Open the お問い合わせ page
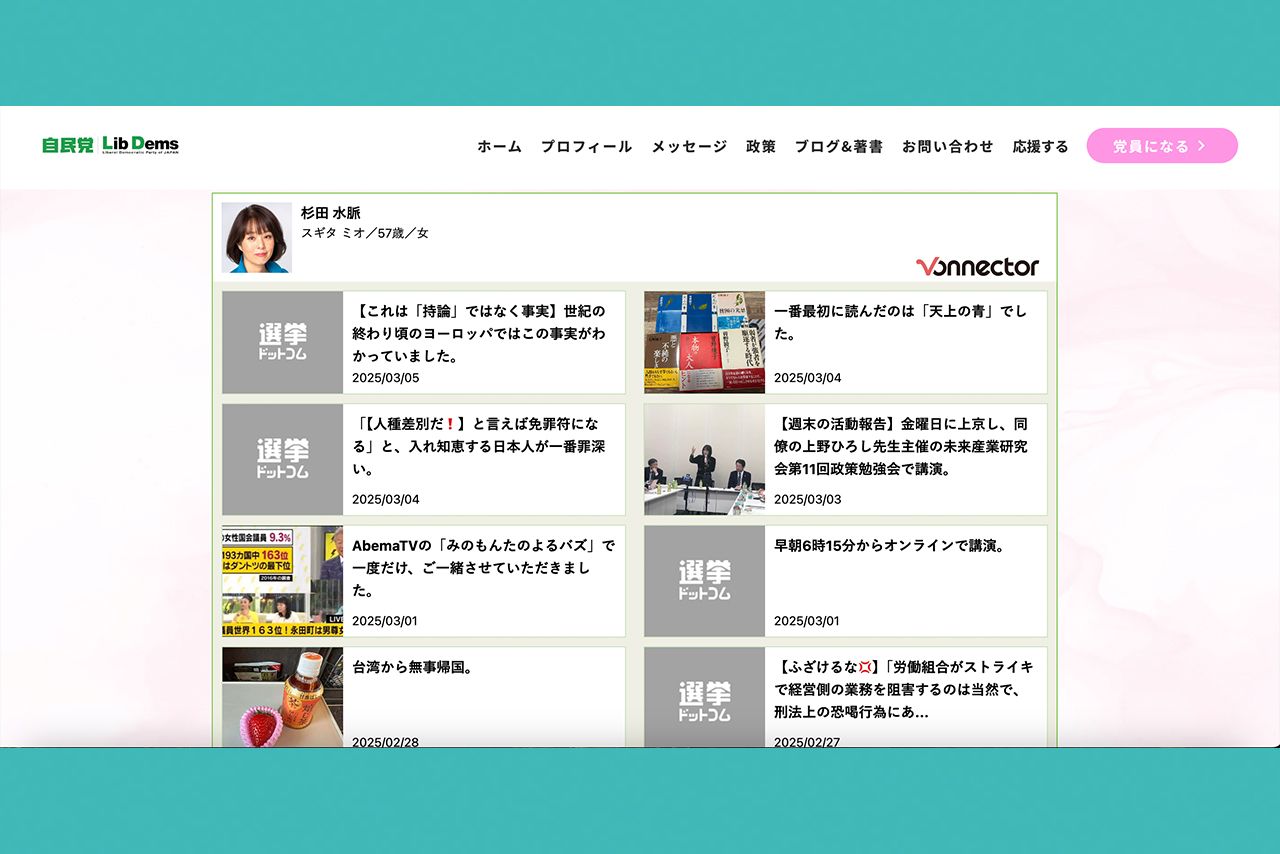Viewport: 1280px width, 854px height. [947, 146]
